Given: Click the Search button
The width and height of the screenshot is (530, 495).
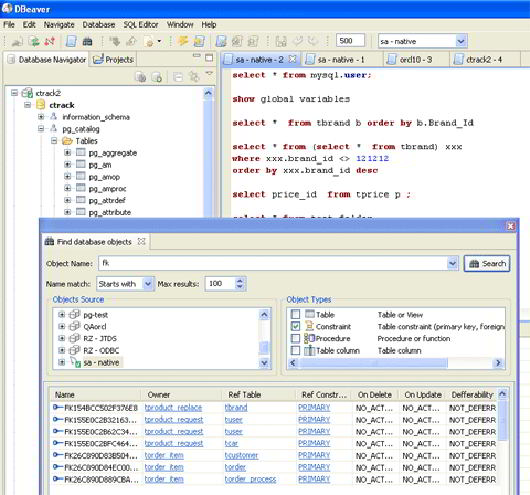Looking at the screenshot, I should pyautogui.click(x=487, y=263).
